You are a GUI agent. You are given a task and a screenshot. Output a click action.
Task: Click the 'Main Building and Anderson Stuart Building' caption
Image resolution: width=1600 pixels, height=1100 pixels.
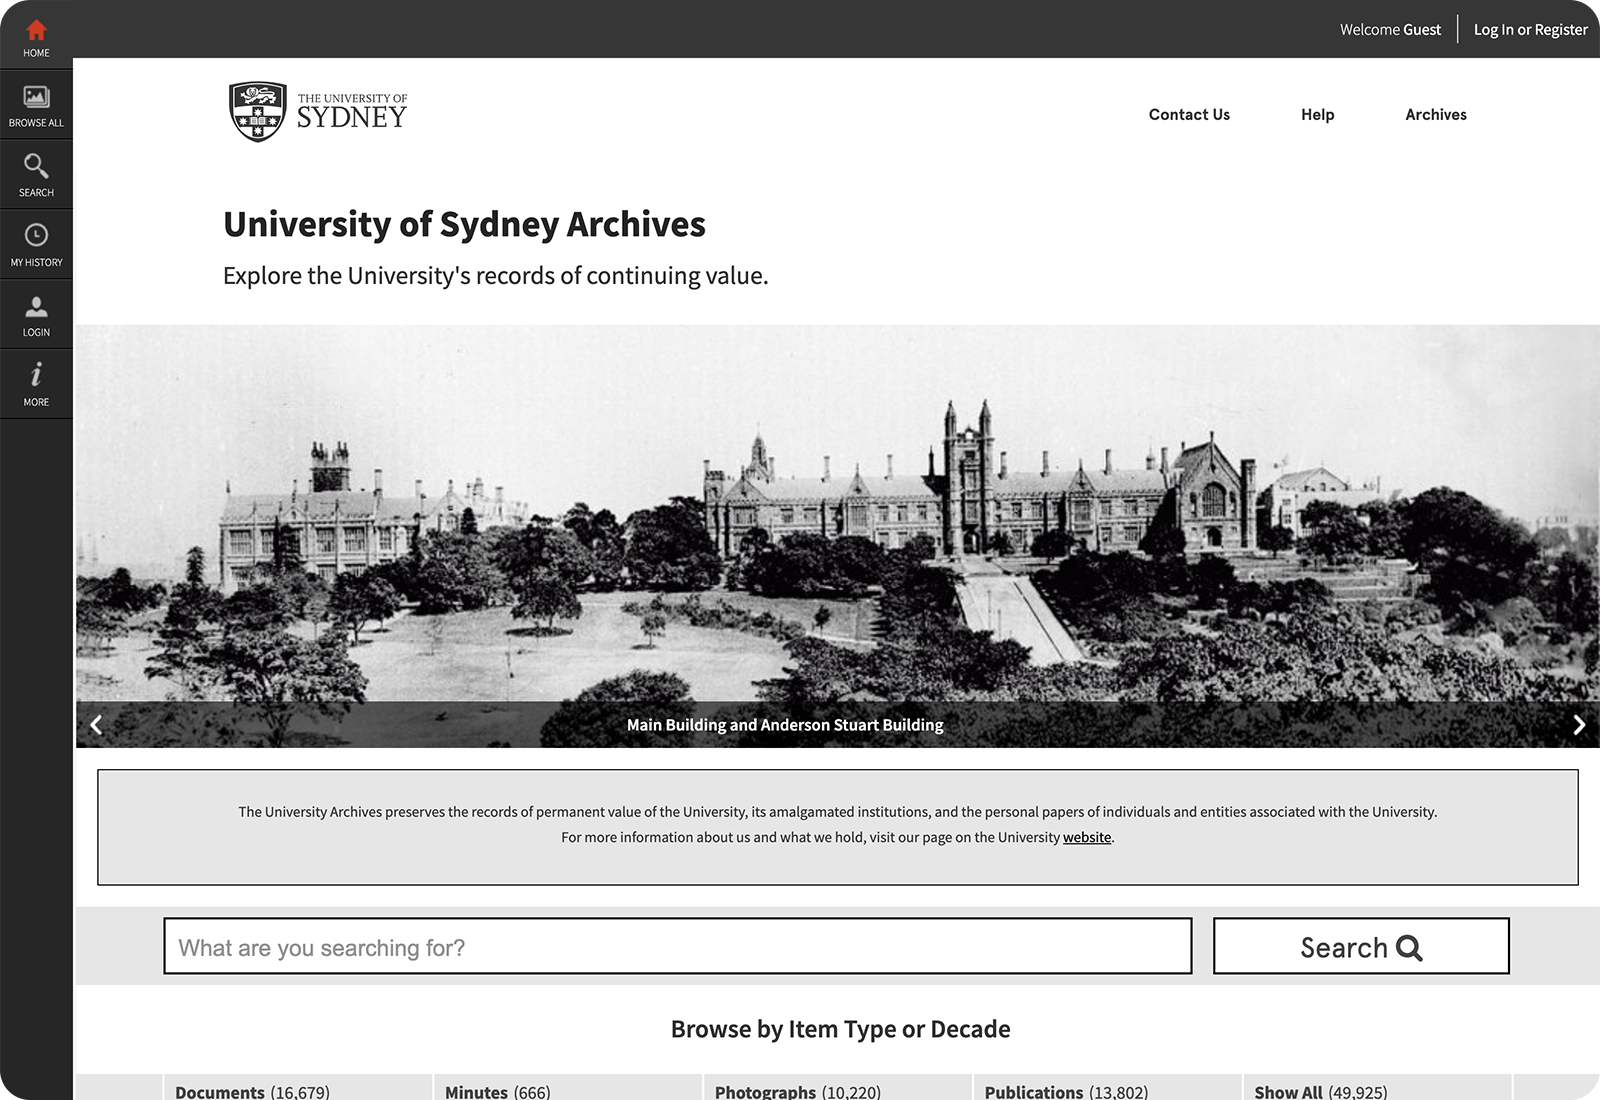[x=785, y=725]
